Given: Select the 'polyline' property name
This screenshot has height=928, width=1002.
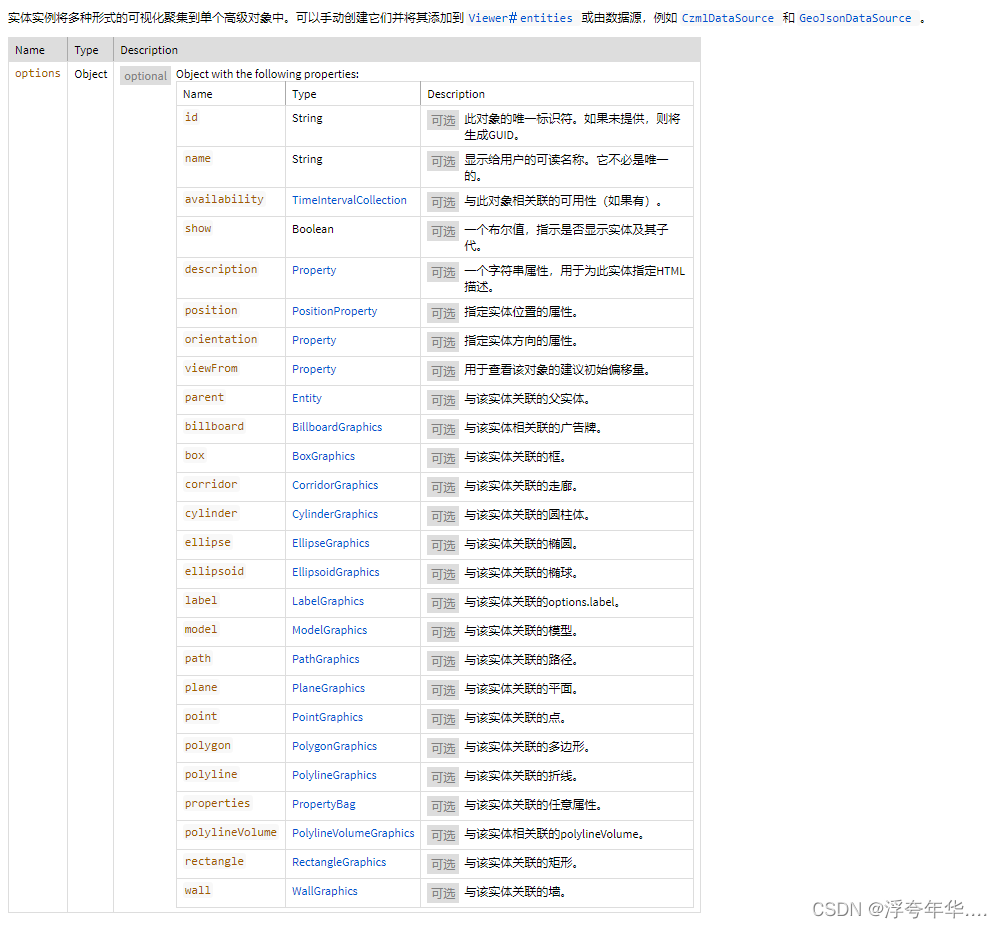Looking at the screenshot, I should 211,775.
